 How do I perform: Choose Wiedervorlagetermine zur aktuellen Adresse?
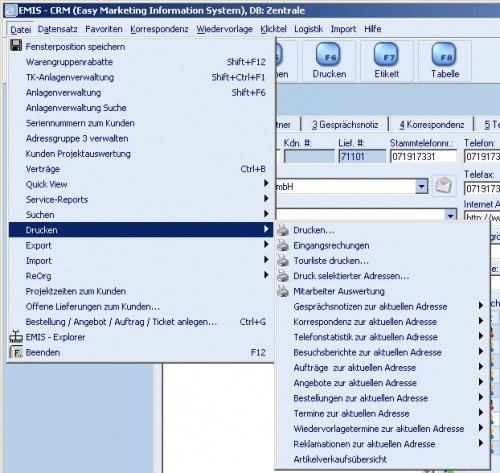click(x=382, y=429)
